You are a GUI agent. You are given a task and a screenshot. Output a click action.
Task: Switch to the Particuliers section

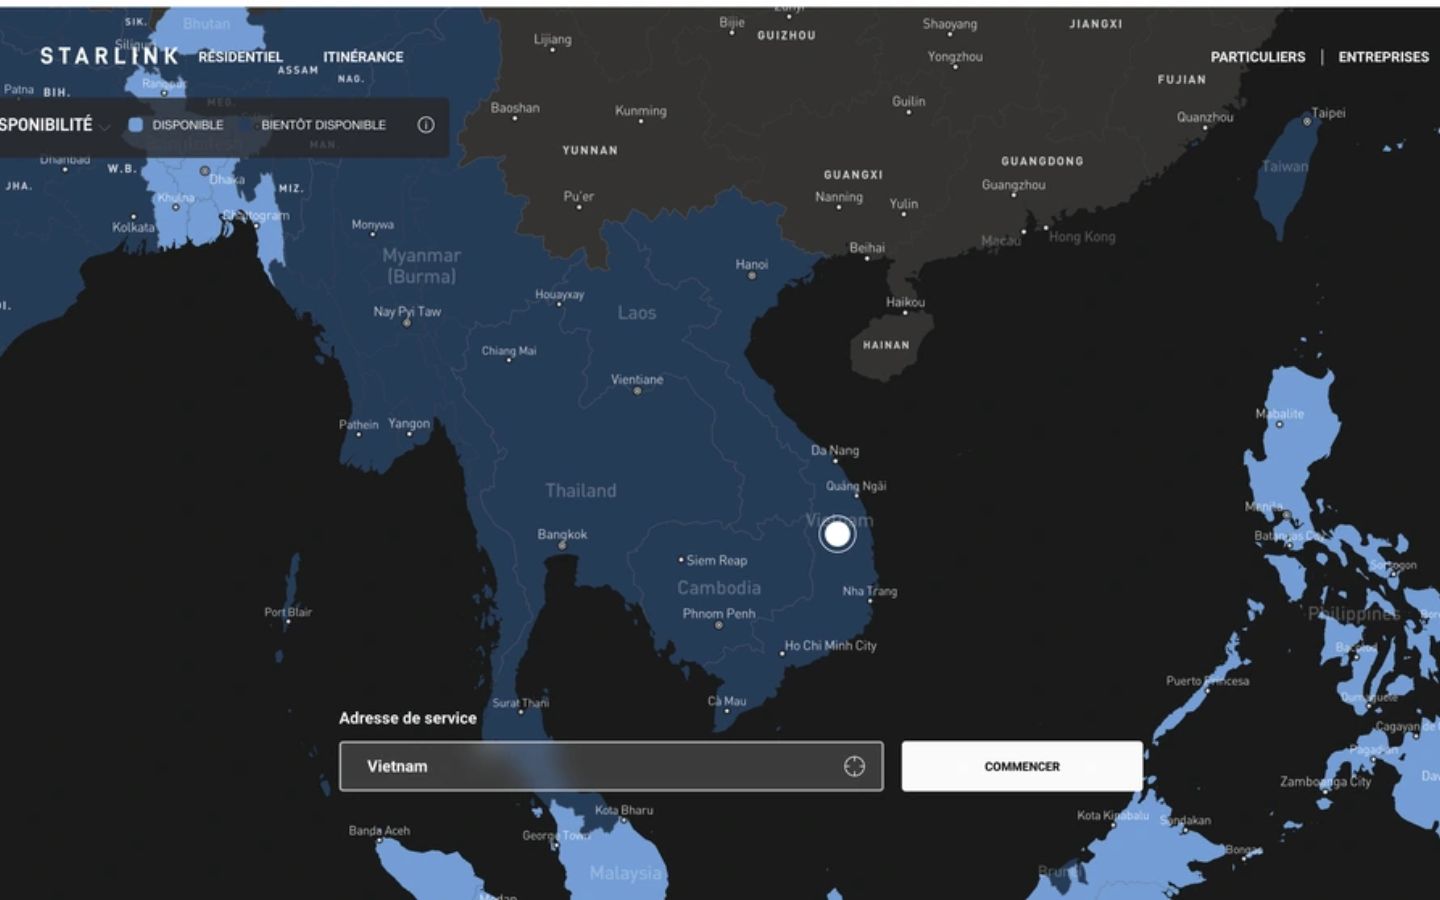[x=1257, y=57]
